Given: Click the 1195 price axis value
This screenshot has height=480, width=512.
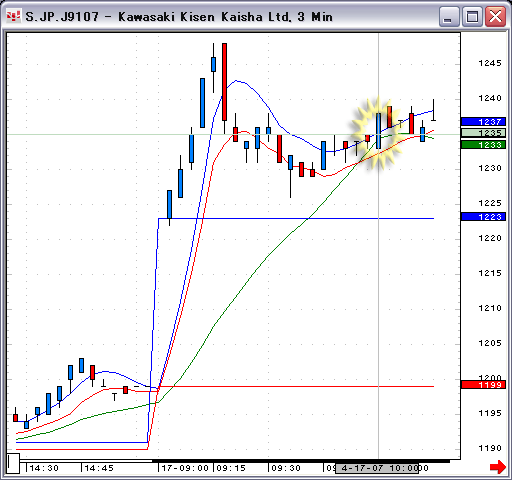Looking at the screenshot, I should coord(490,413).
